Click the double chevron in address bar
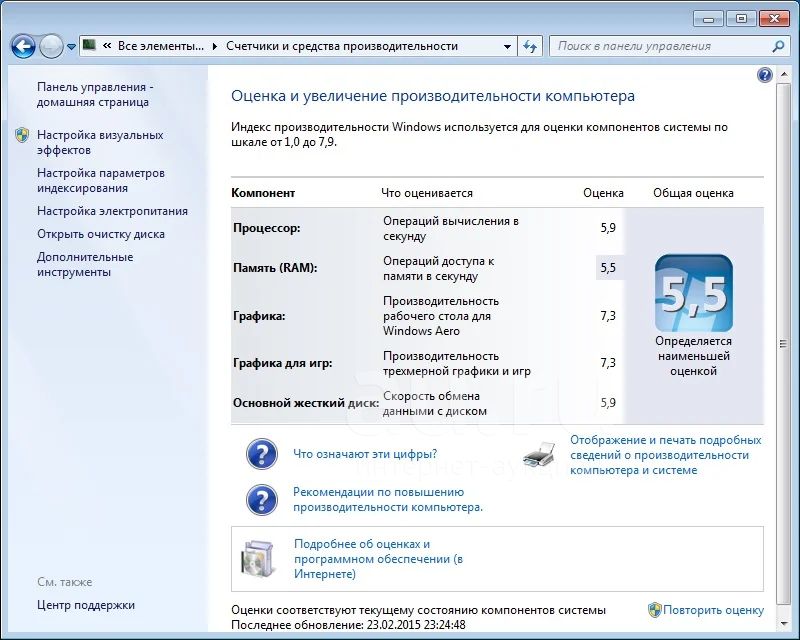Image resolution: width=800 pixels, height=640 pixels. coord(107,46)
